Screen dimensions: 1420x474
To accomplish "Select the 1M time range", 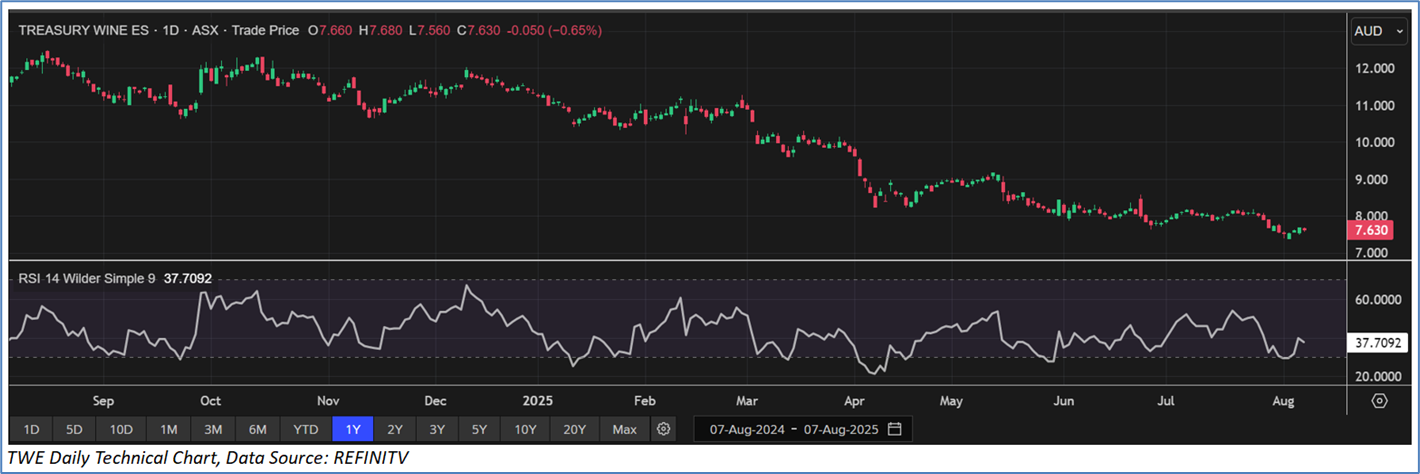I will (x=168, y=430).
